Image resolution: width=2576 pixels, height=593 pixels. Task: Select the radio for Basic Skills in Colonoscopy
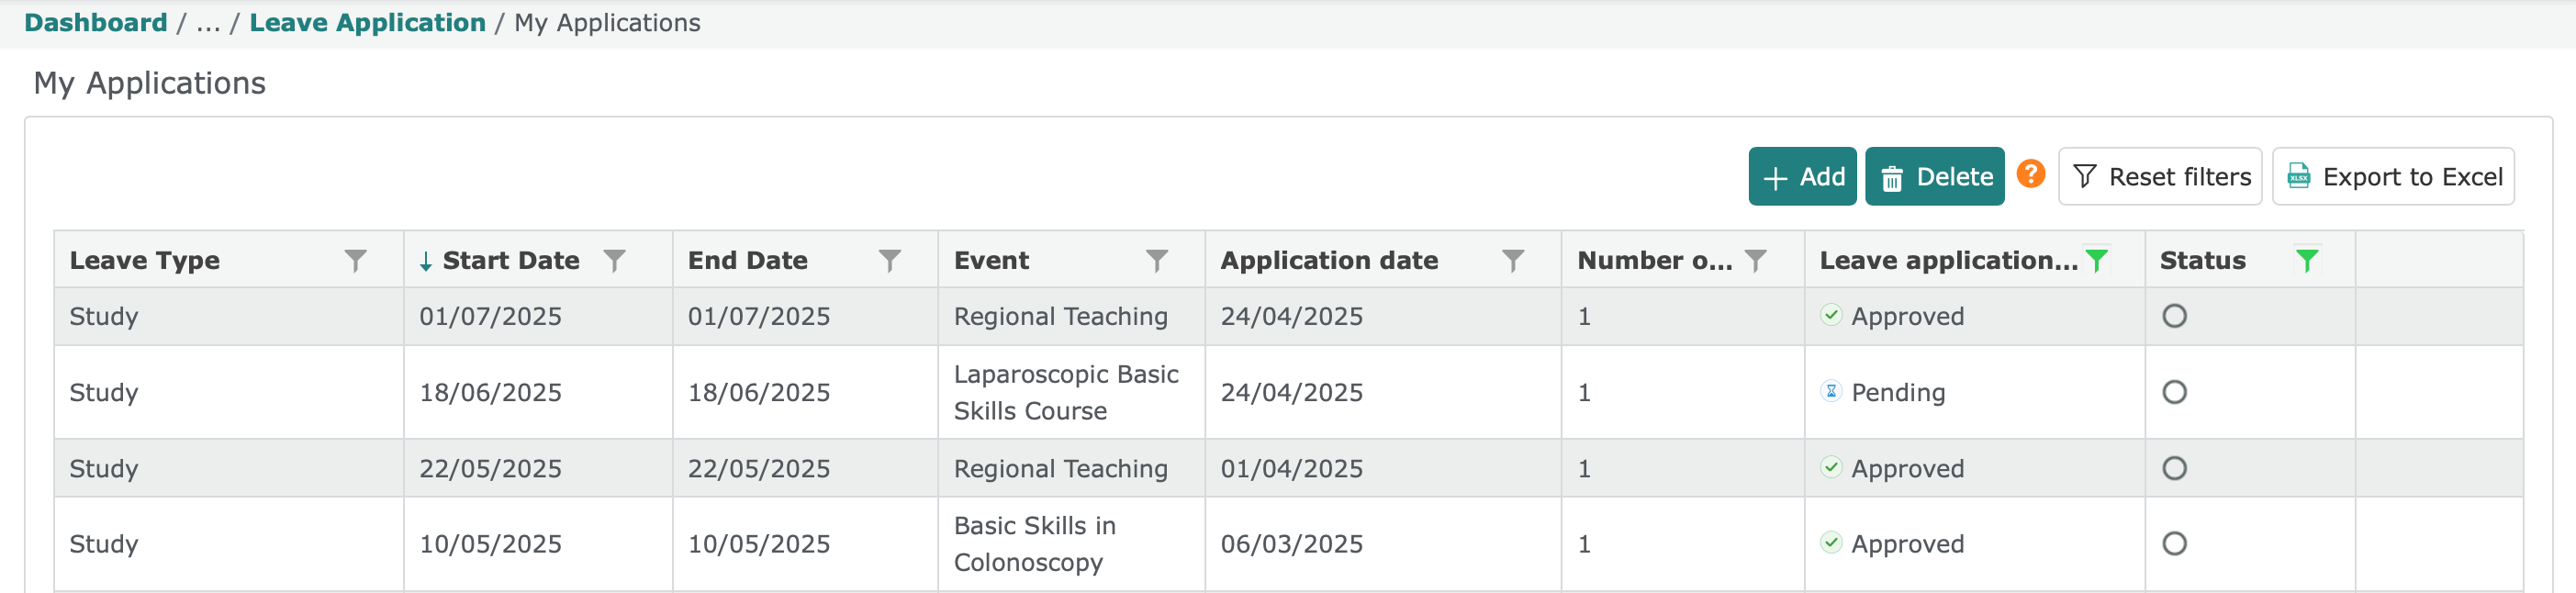pyautogui.click(x=2174, y=544)
